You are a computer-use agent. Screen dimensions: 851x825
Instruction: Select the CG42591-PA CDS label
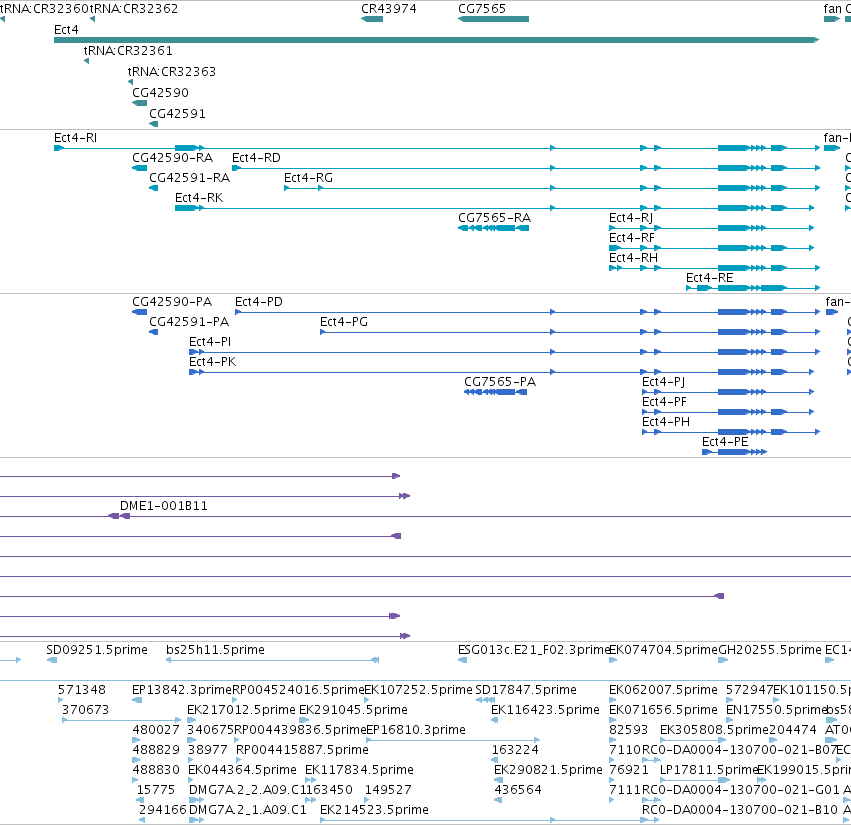(x=189, y=322)
